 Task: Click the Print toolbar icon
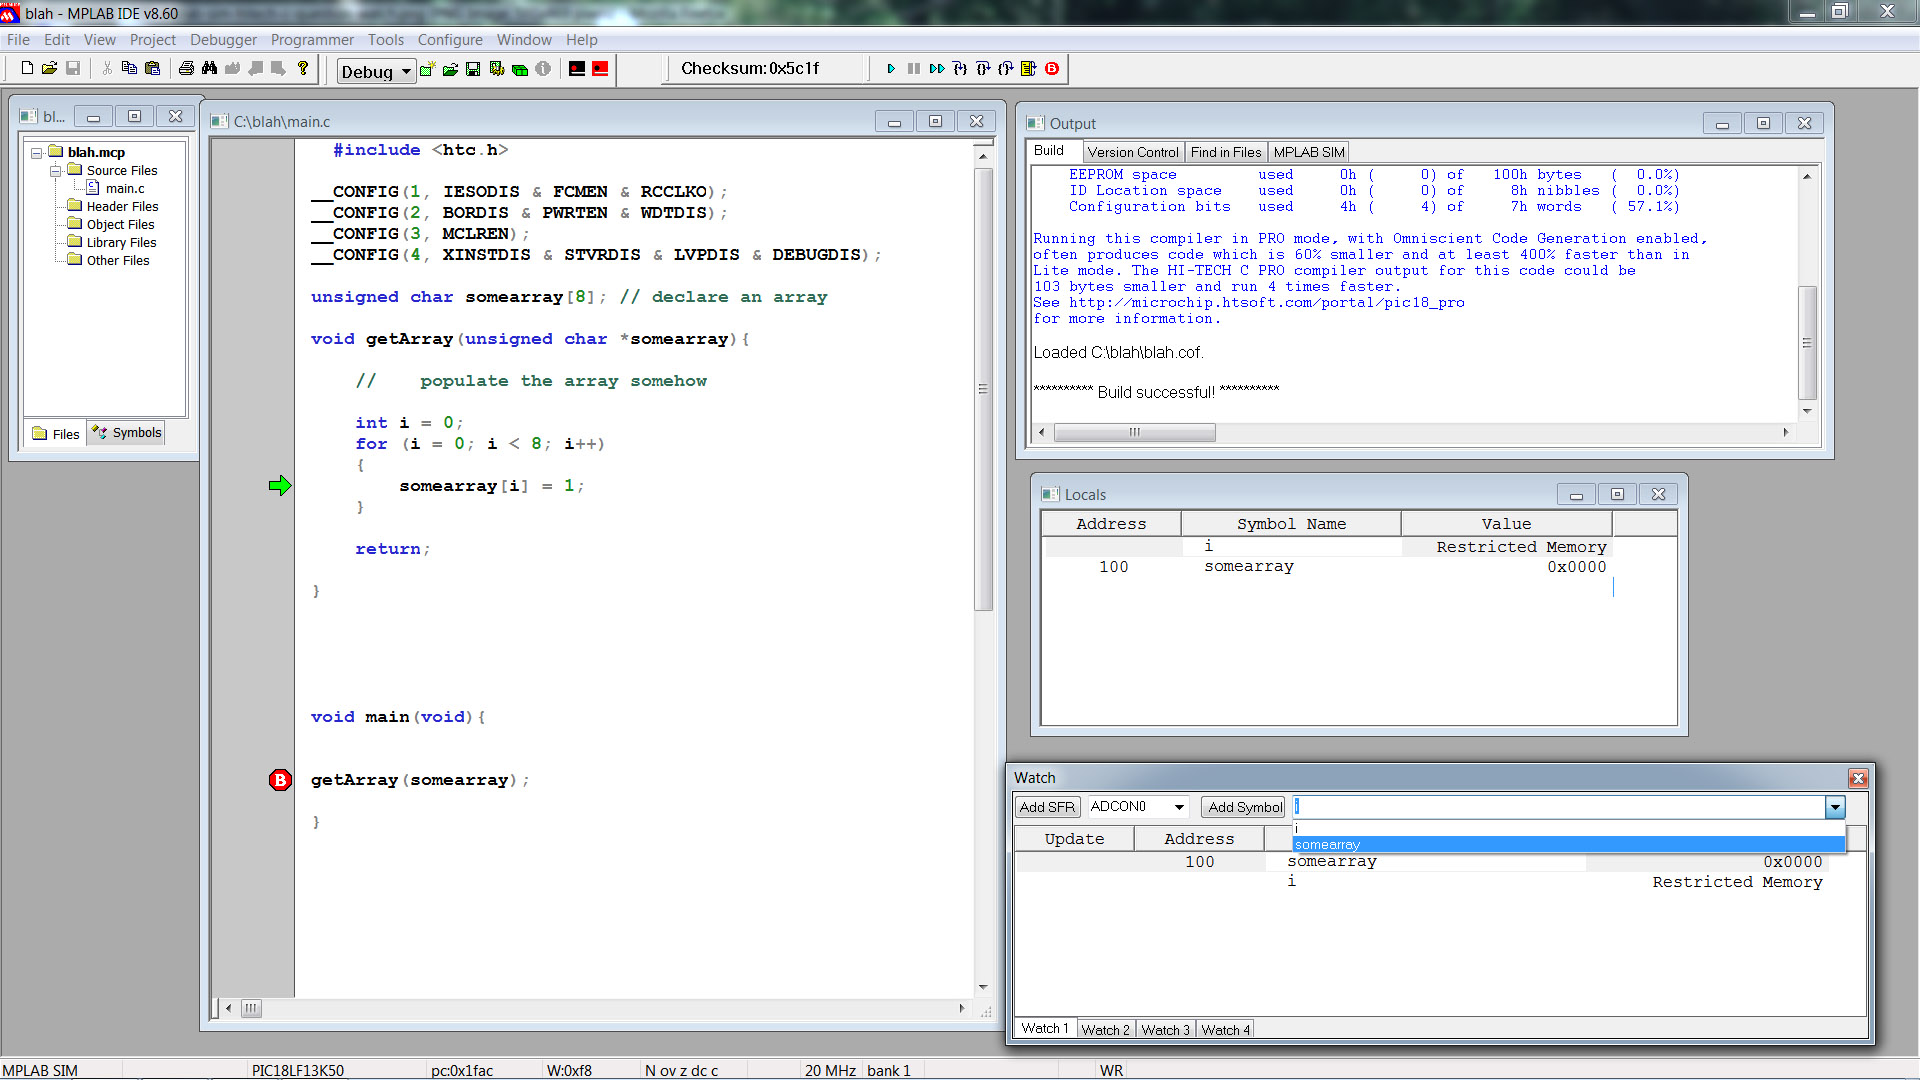tap(186, 68)
